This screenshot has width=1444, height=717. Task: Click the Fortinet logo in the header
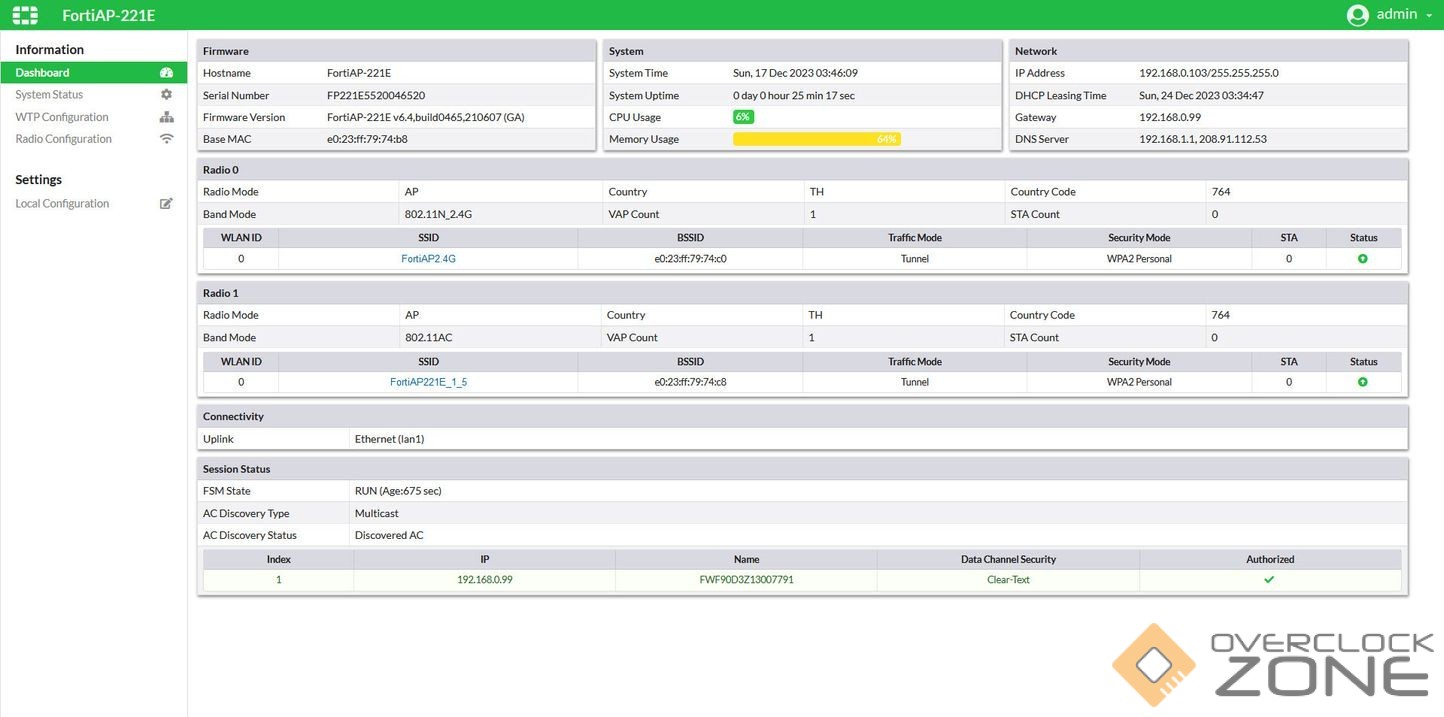coord(25,15)
